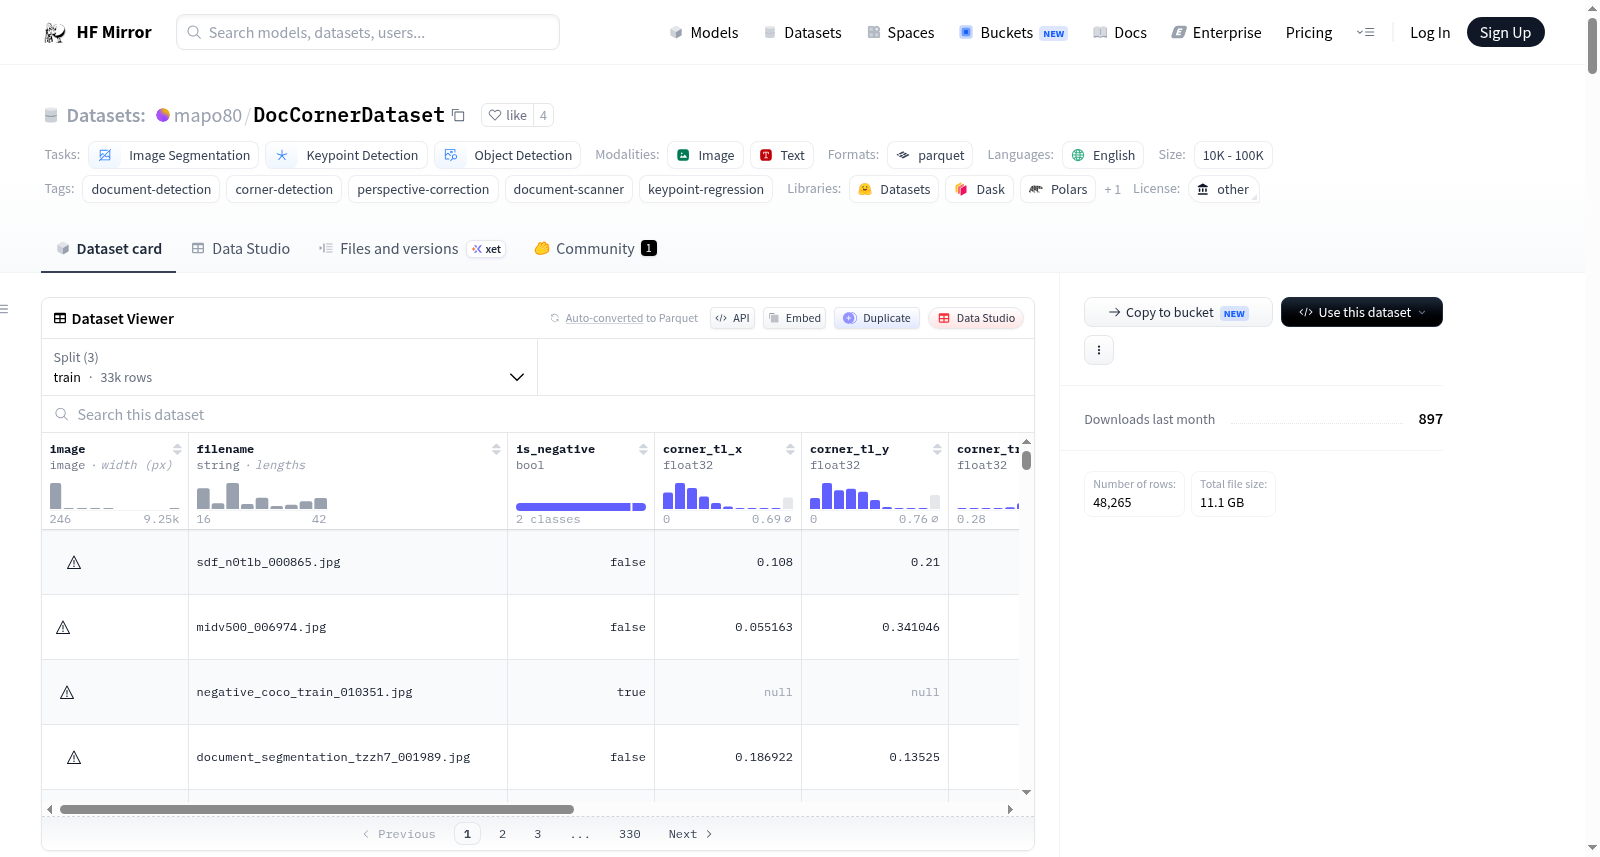Open the Use this dataset dropdown
Image resolution: width=1600 pixels, height=857 pixels.
click(1362, 312)
